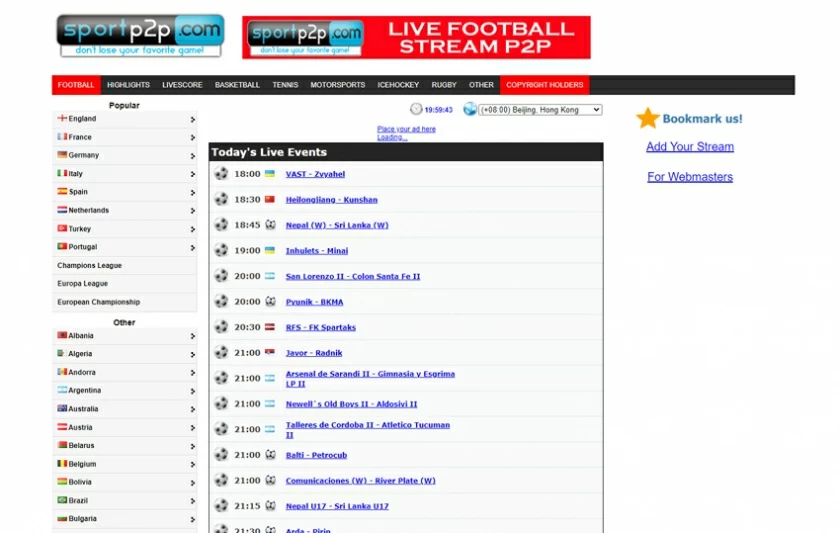Expand the Netherlands submenu arrow
Screen dimensions: 840x533
click(192, 211)
